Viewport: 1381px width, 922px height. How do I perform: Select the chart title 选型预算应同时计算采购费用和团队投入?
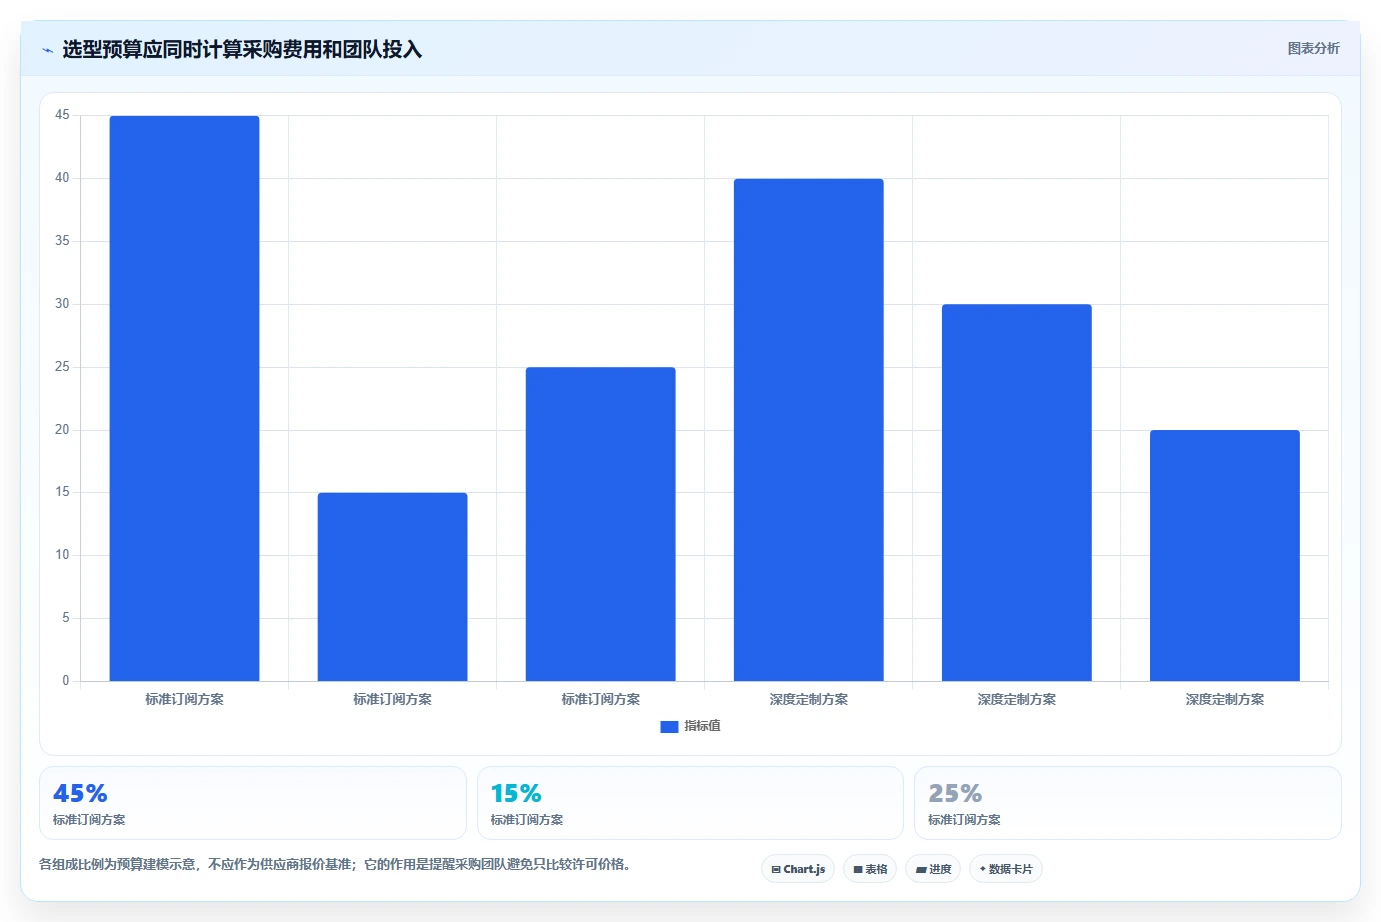[242, 49]
